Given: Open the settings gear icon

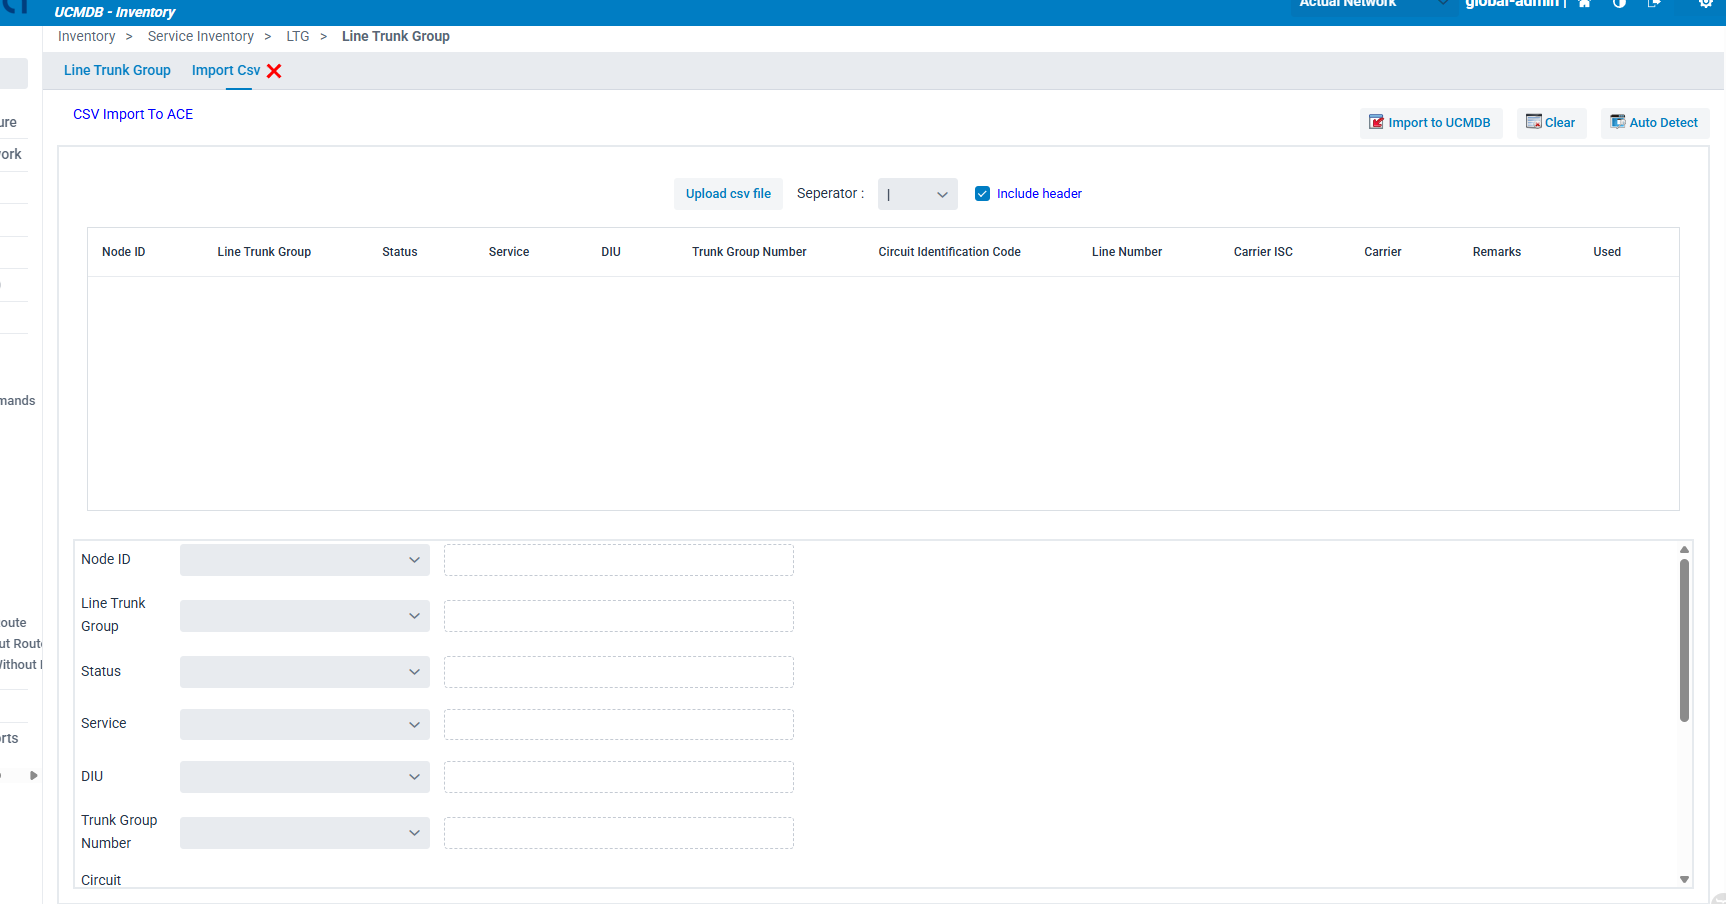Looking at the screenshot, I should click(1705, 4).
